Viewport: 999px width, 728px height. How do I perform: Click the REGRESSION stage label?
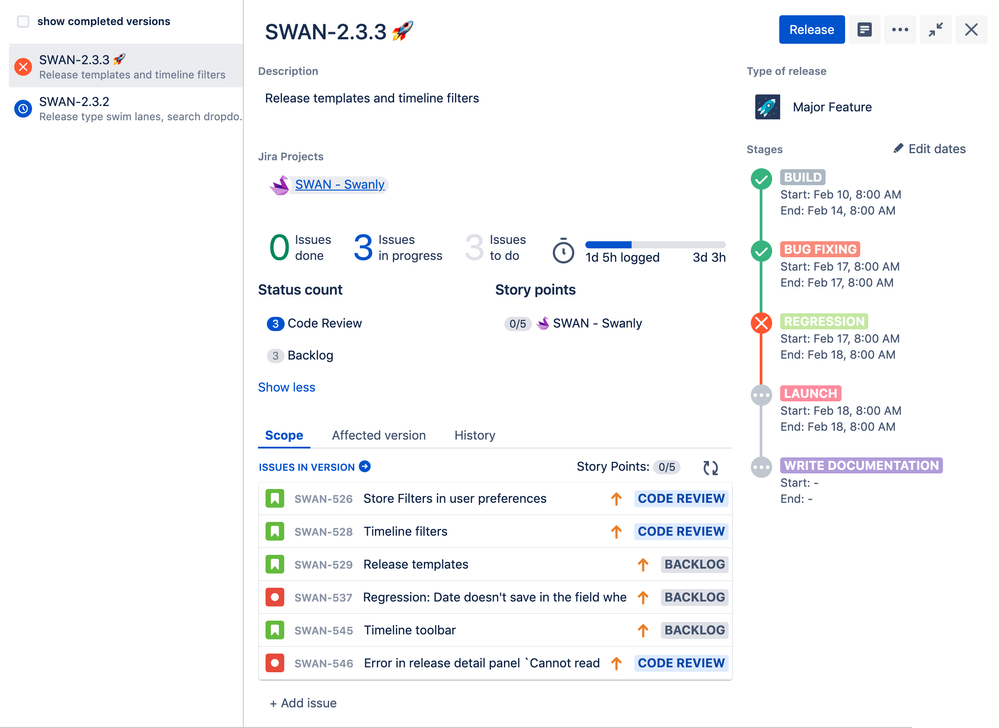[x=824, y=321]
